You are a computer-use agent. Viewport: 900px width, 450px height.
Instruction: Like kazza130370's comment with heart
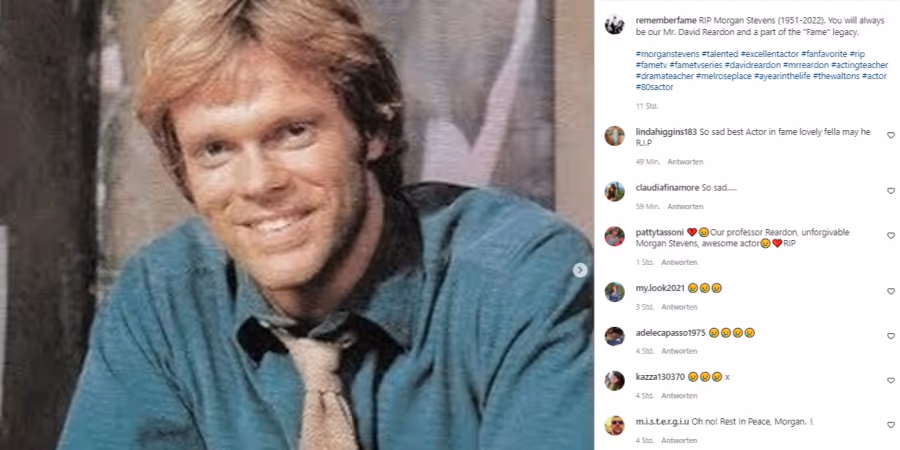point(891,381)
